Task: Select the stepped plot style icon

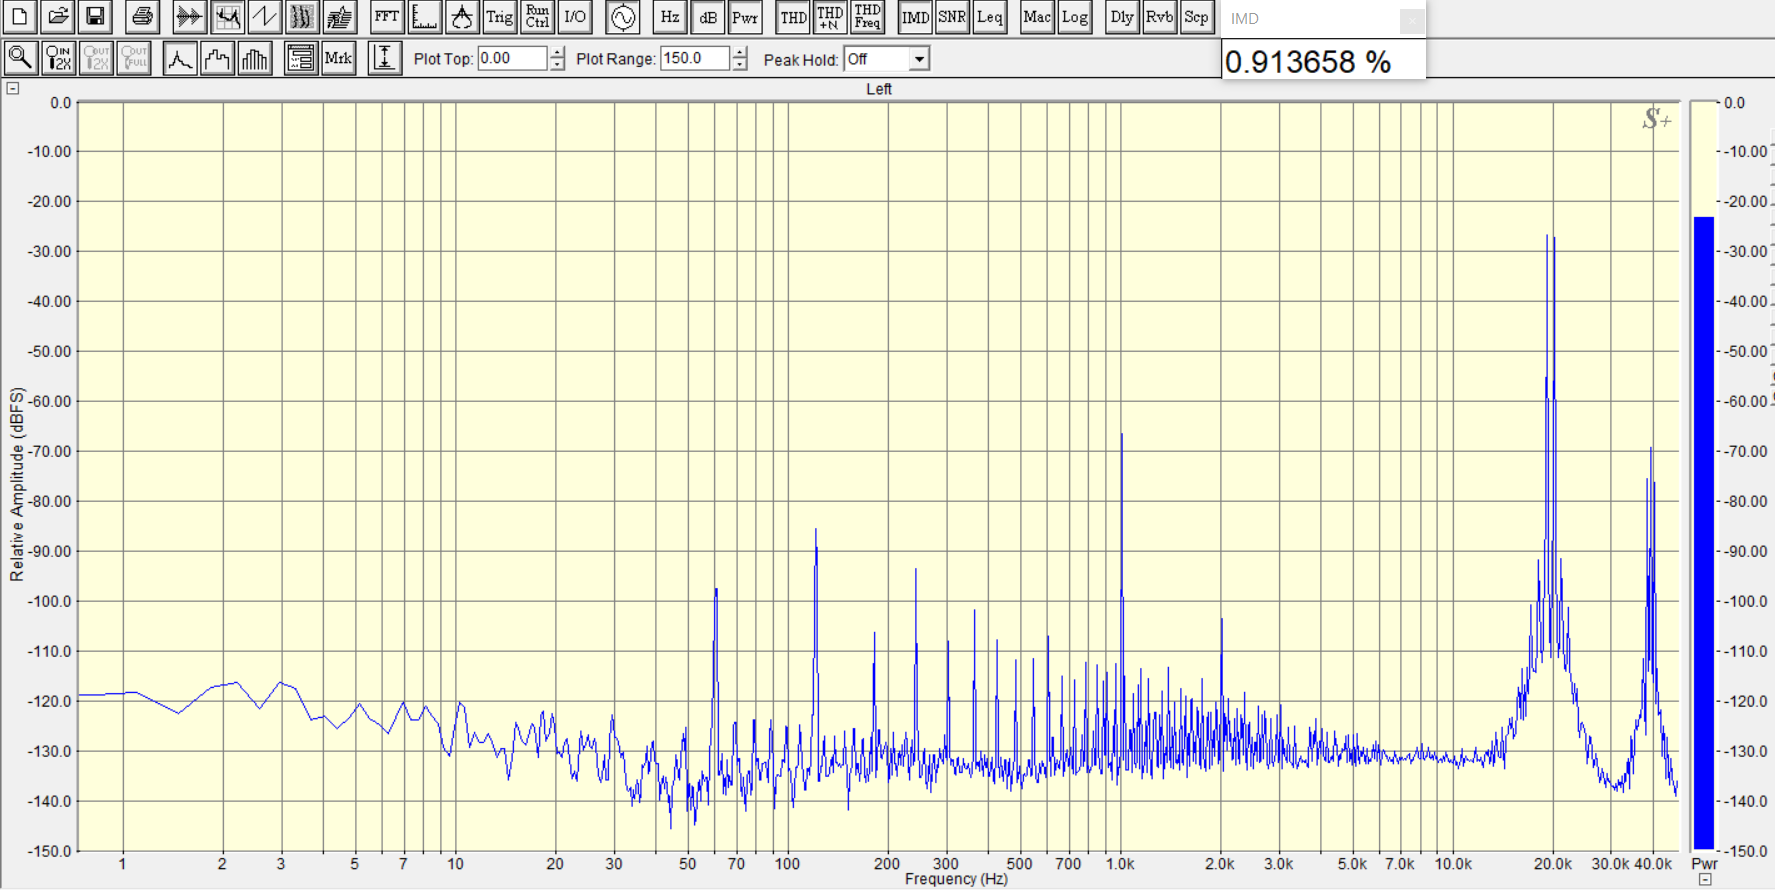Action: (x=217, y=58)
